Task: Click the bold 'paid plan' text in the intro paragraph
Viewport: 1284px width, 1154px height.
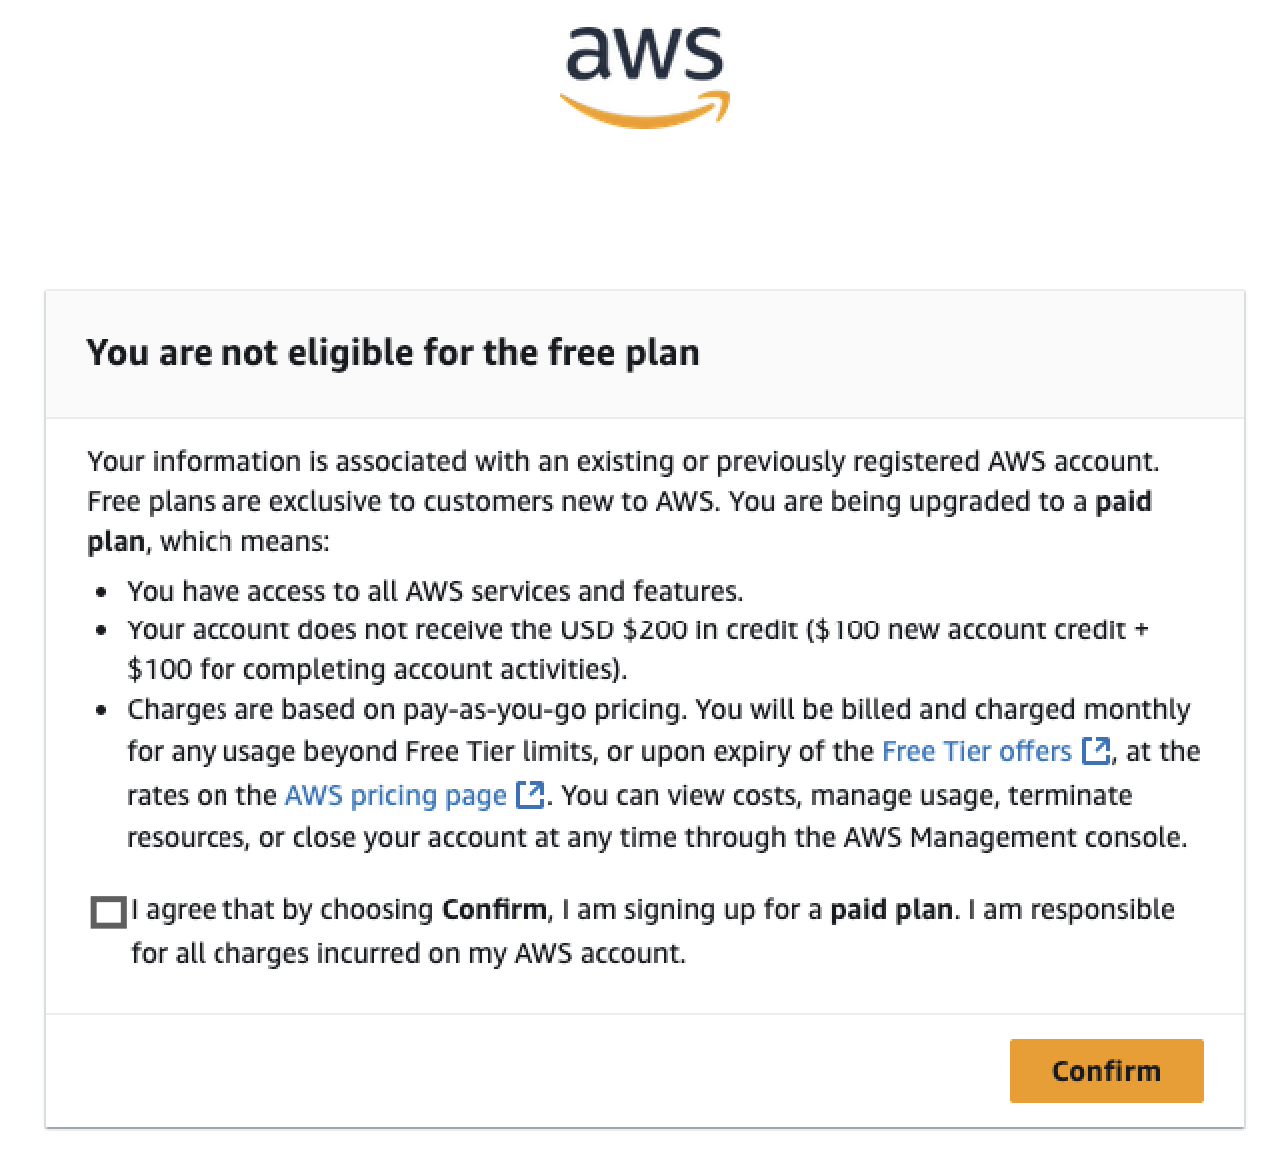Action: click(x=1123, y=501)
